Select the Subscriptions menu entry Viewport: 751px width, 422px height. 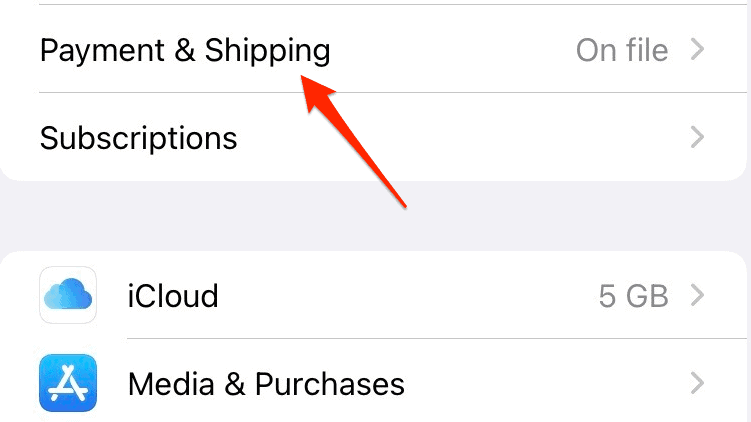click(139, 137)
